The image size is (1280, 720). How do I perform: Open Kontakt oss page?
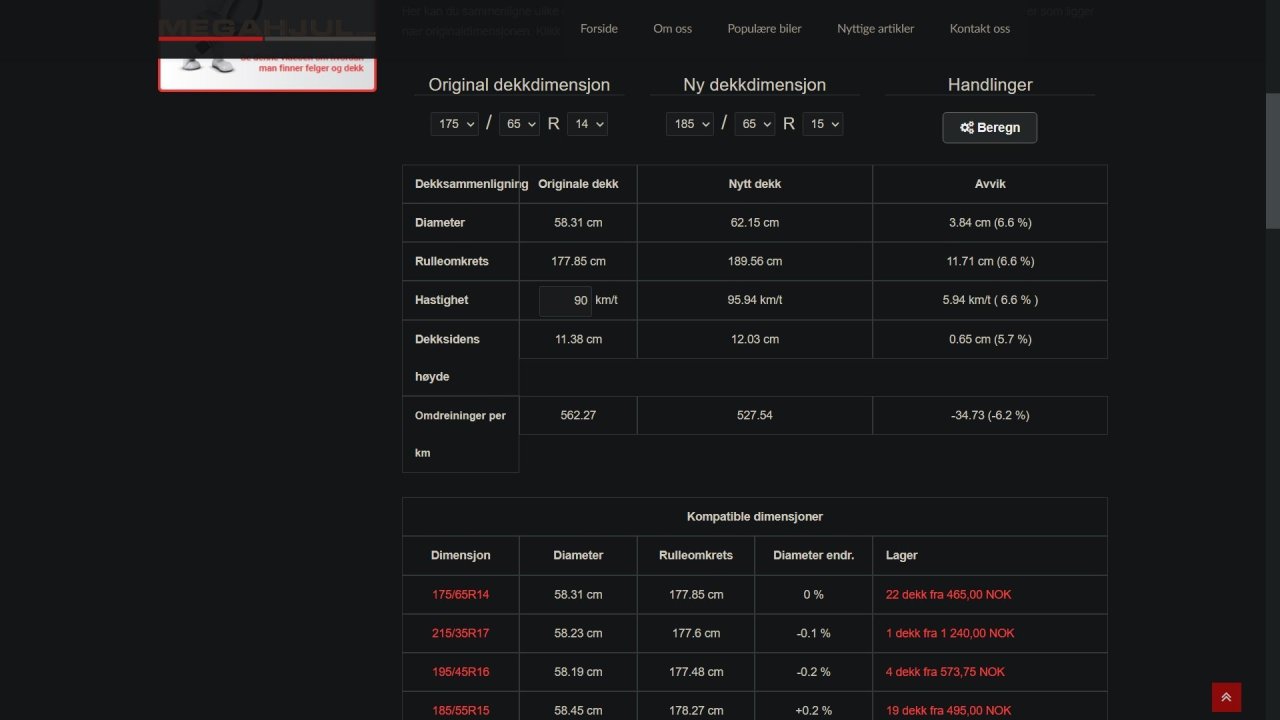[979, 29]
